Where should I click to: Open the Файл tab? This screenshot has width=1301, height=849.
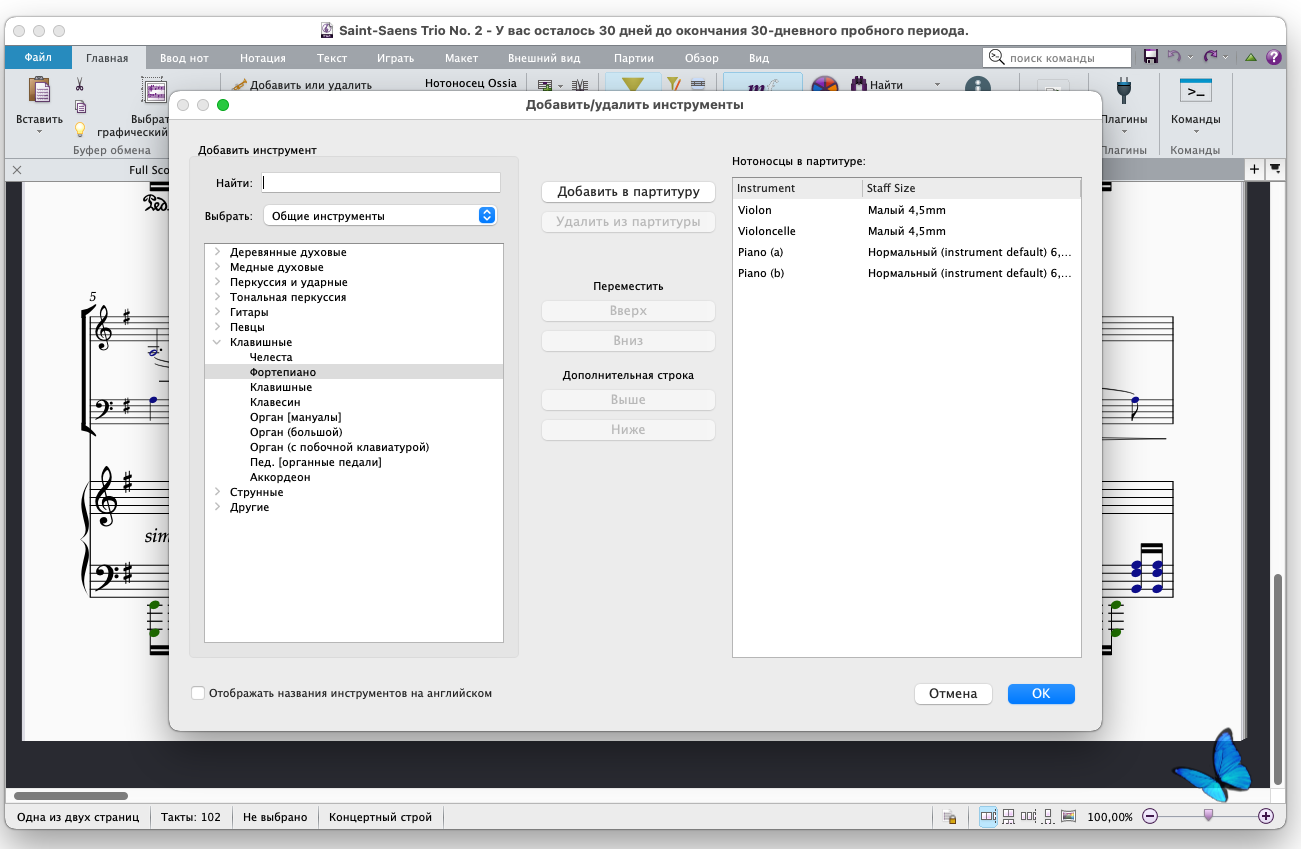(x=38, y=58)
